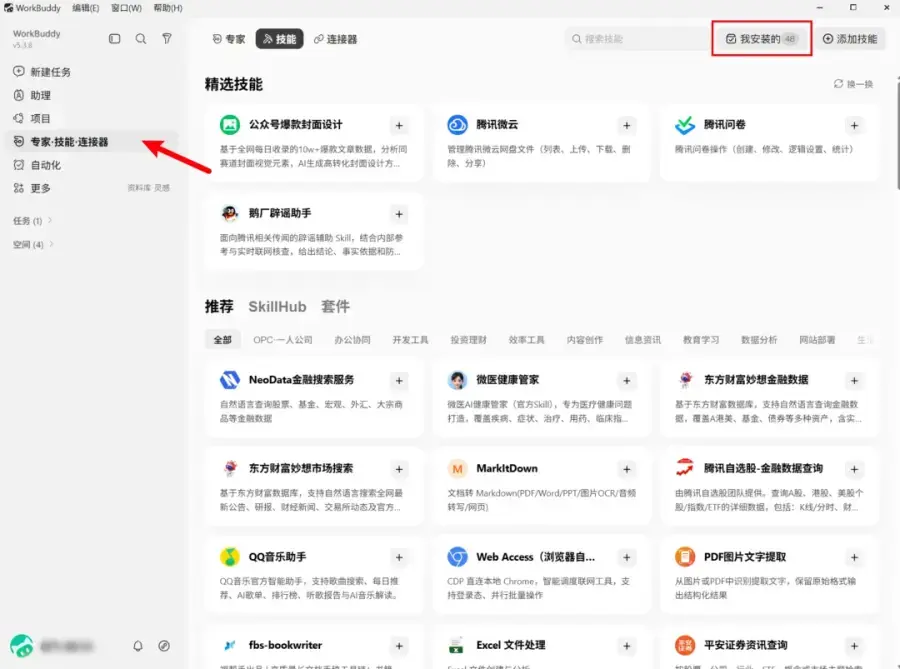Click the QQ音乐助手 app icon

230,557
